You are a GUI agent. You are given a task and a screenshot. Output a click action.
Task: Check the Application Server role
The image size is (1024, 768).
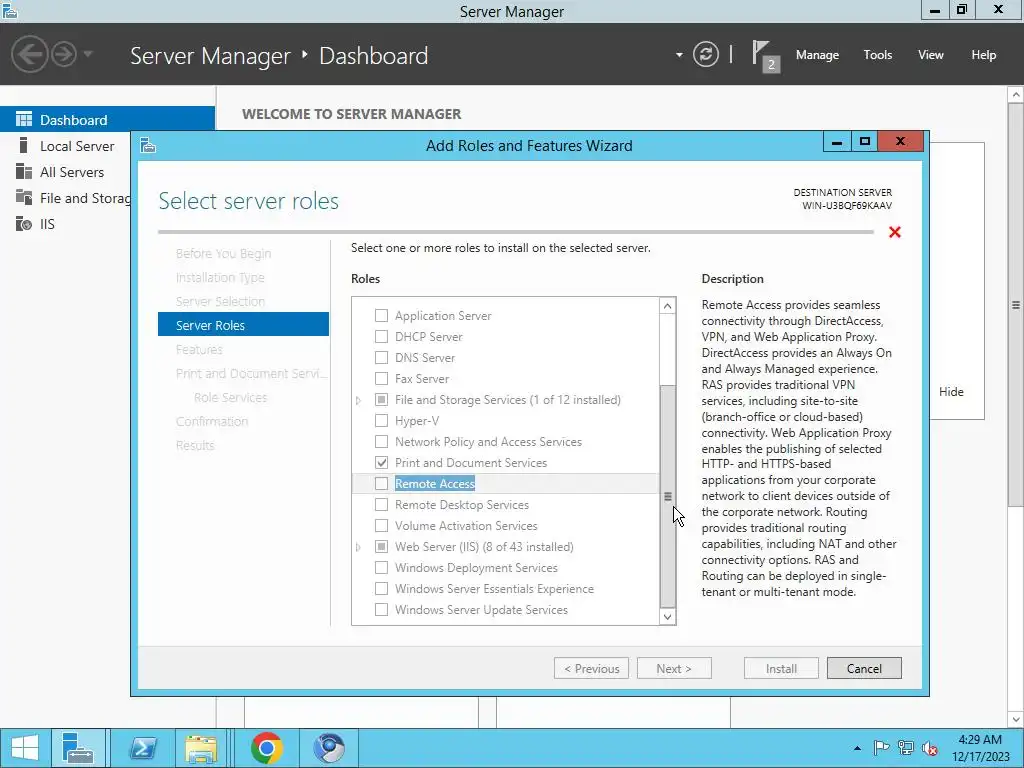[x=381, y=315]
